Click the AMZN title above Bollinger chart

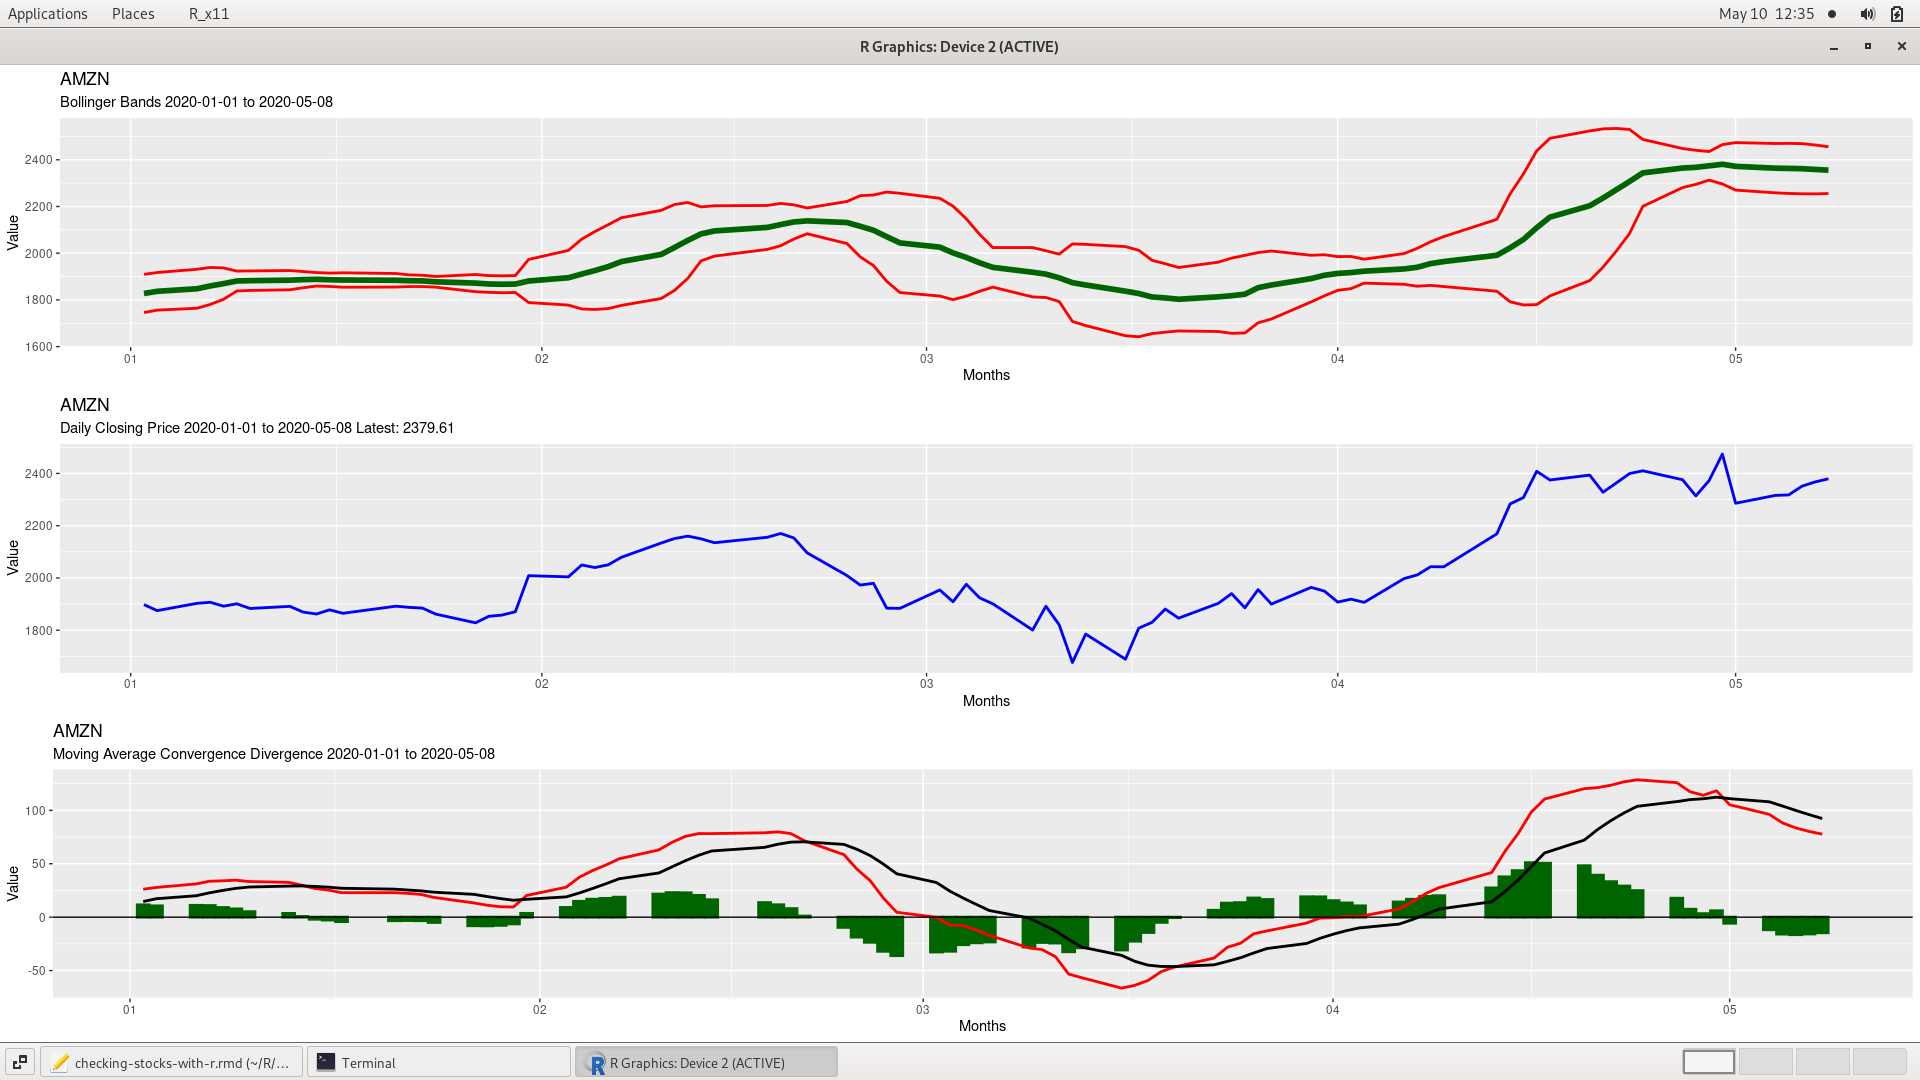coord(85,79)
